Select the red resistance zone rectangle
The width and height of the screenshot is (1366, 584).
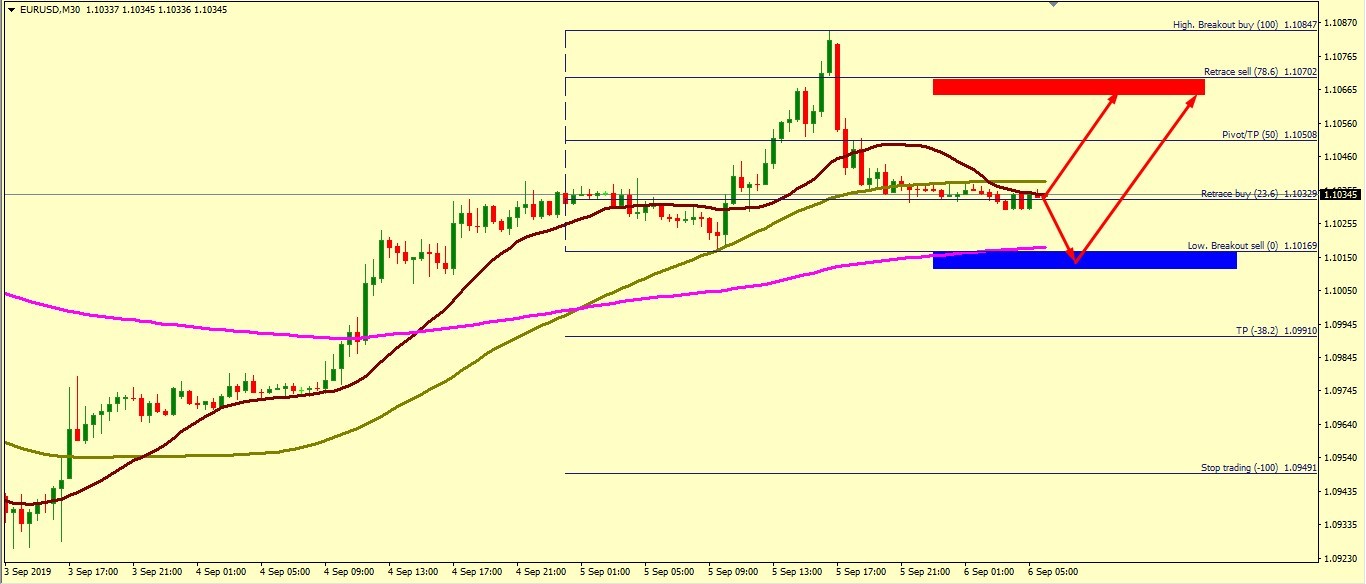(x=1068, y=87)
